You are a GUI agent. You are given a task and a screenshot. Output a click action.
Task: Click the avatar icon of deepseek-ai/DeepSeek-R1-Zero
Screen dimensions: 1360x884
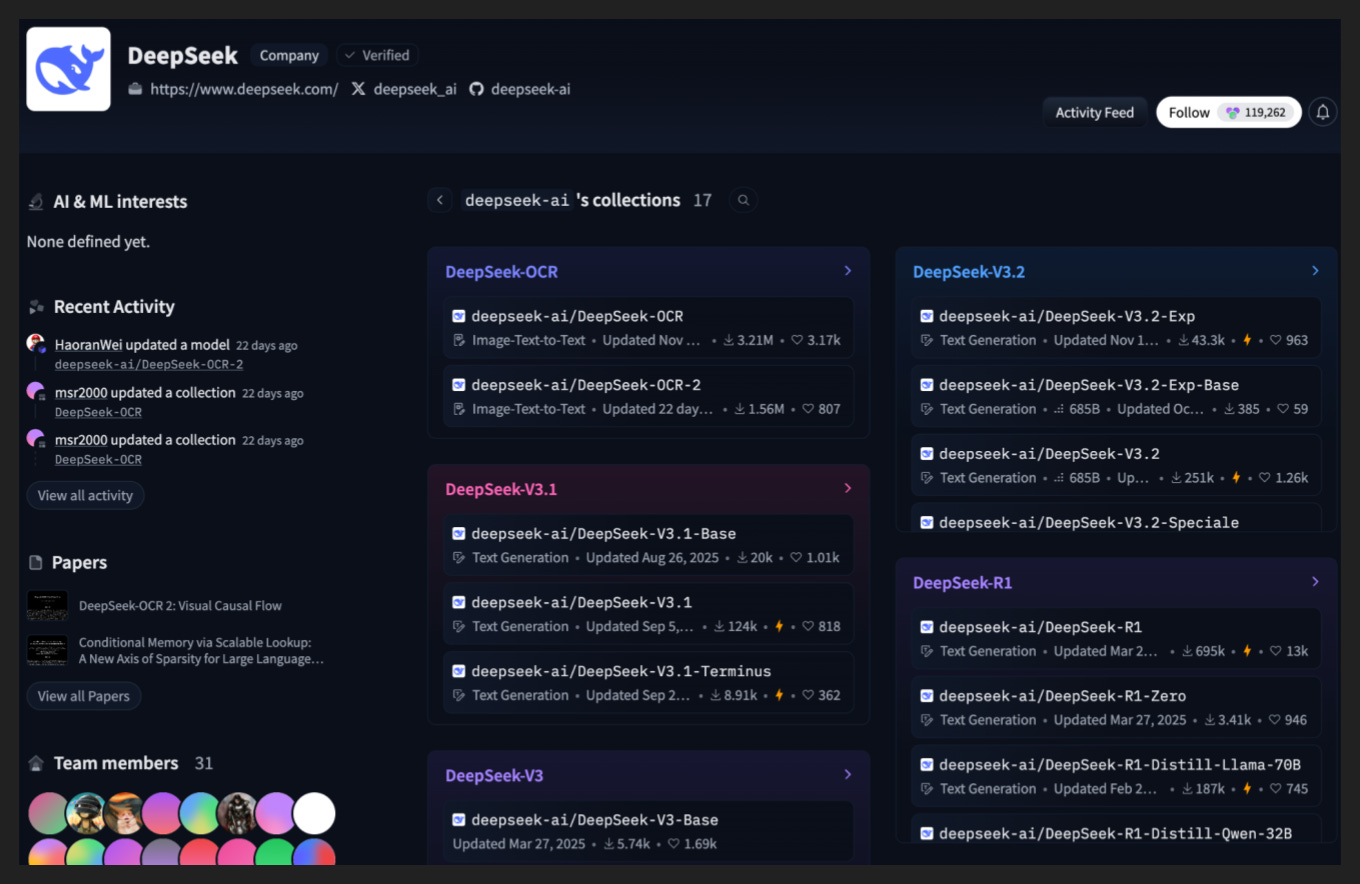[x=927, y=696]
